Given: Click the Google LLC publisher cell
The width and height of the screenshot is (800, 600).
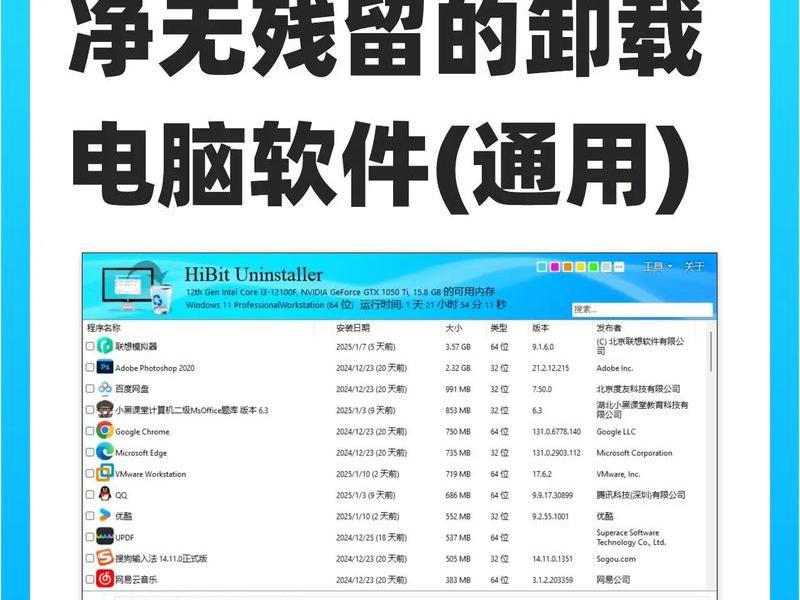Looking at the screenshot, I should click(x=616, y=432).
